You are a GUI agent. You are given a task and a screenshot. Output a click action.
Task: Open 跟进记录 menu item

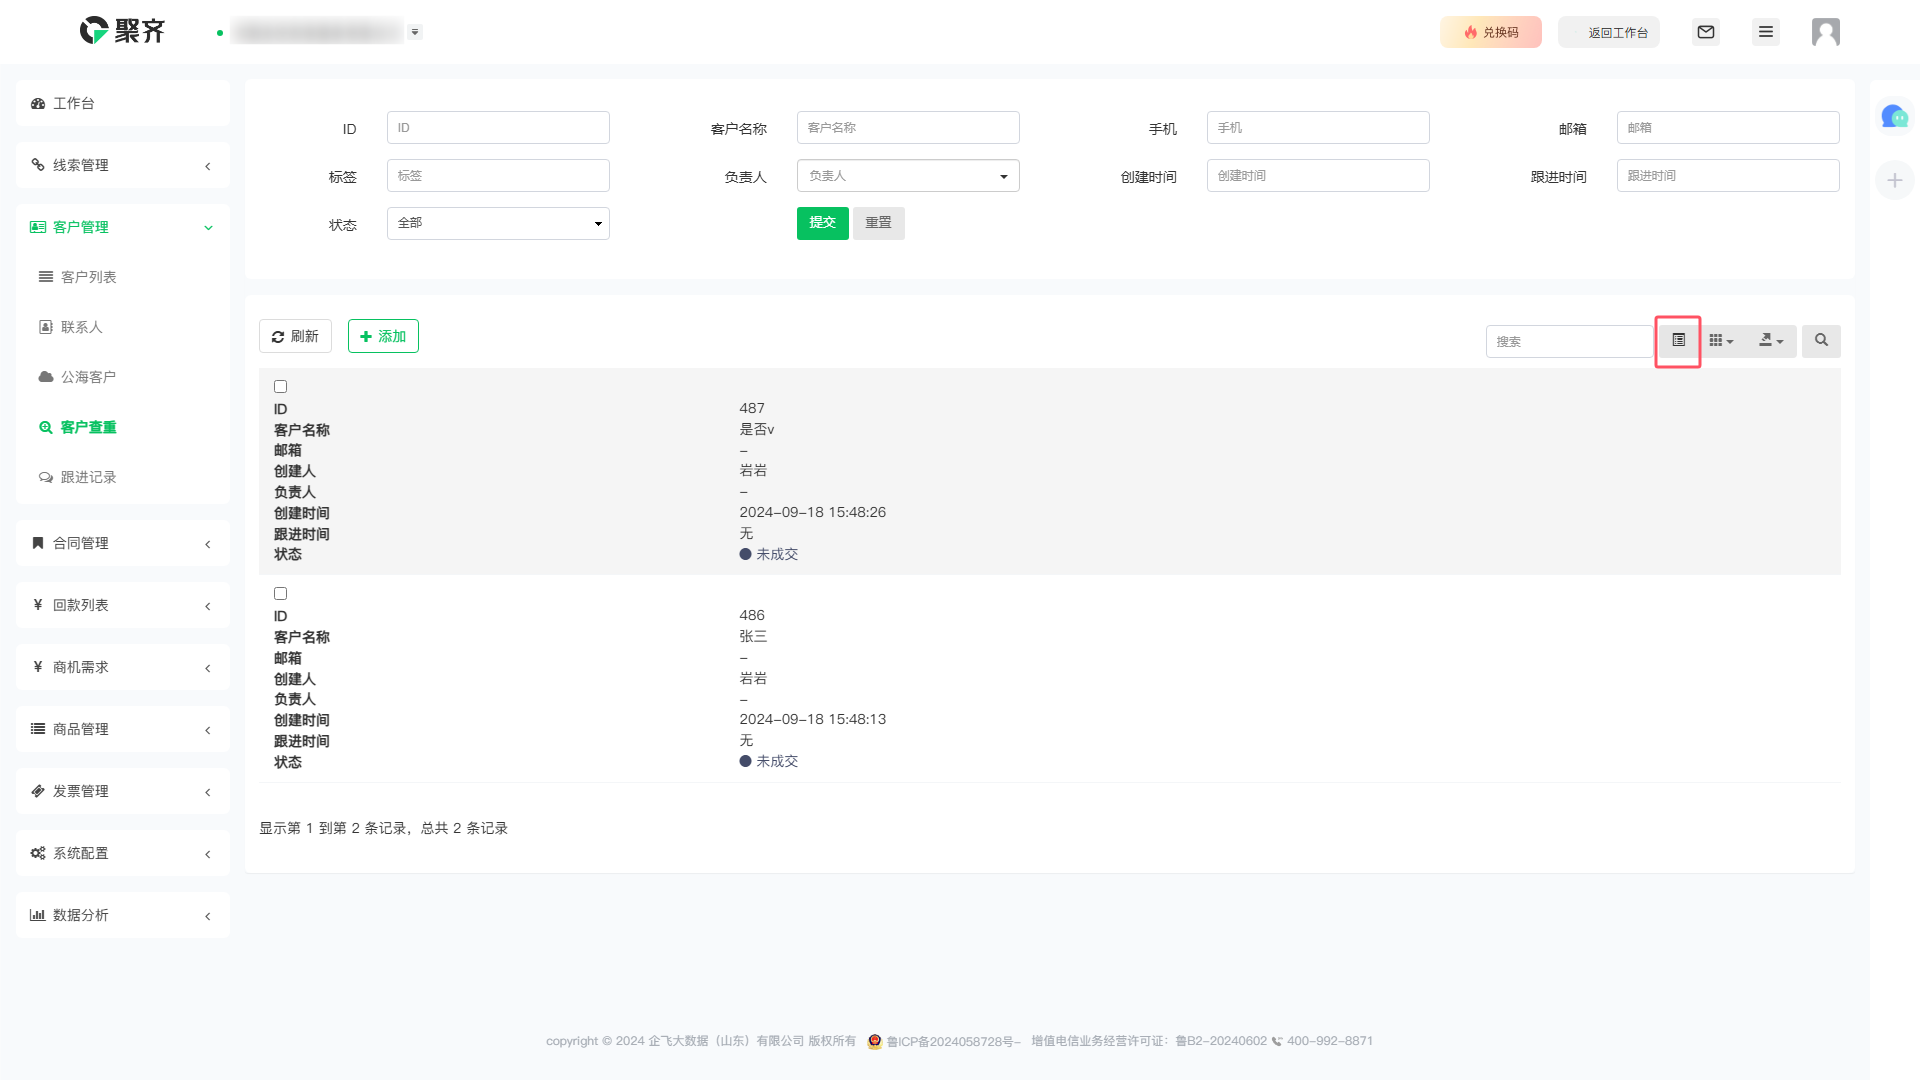[x=123, y=477]
